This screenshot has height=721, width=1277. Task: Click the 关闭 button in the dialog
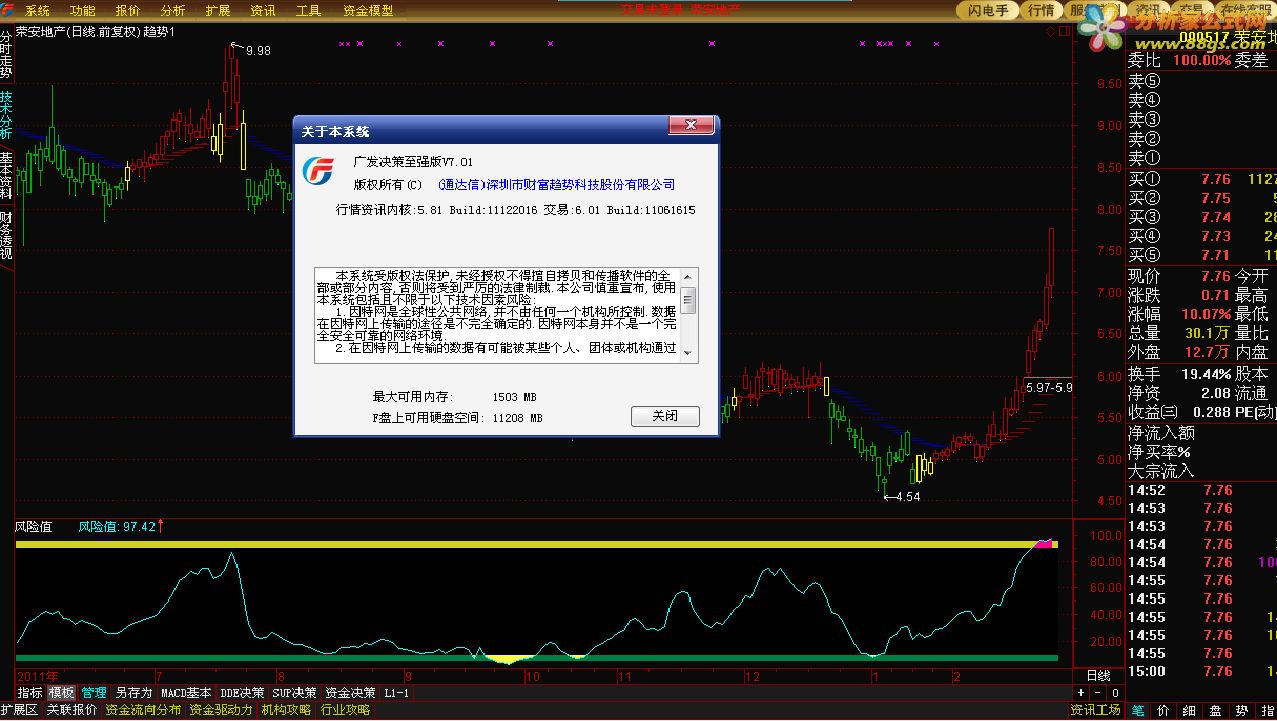[665, 416]
